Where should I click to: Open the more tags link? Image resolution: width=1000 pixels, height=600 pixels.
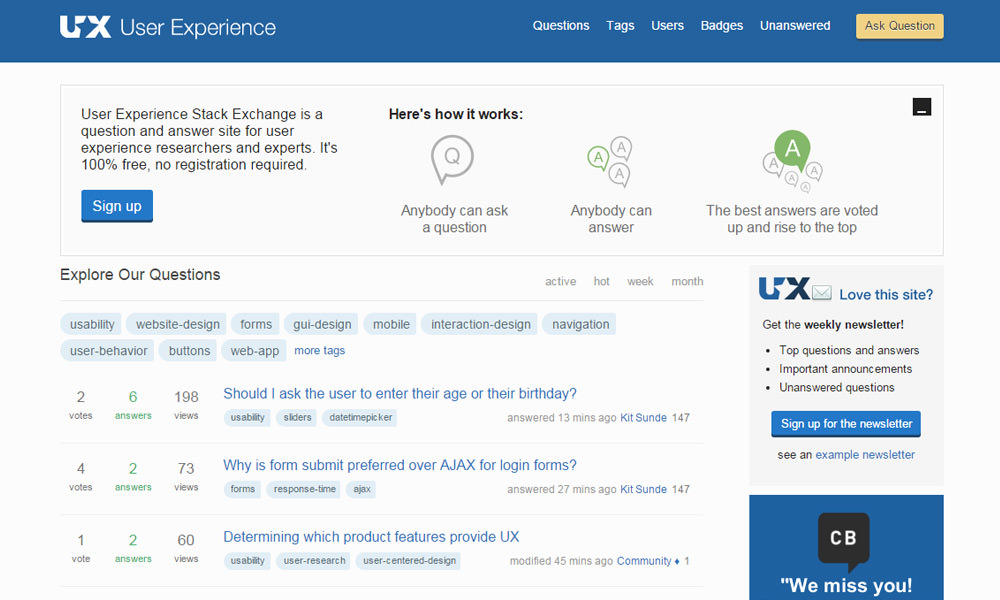pos(320,350)
